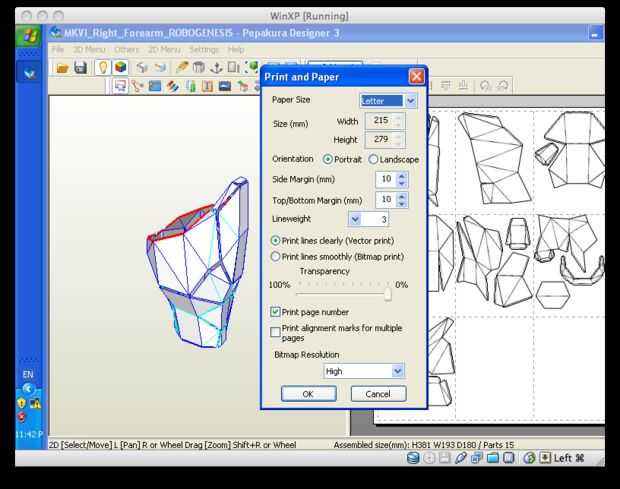Click the VirtualBox display status icon
This screenshot has width=620, height=489.
(508, 458)
